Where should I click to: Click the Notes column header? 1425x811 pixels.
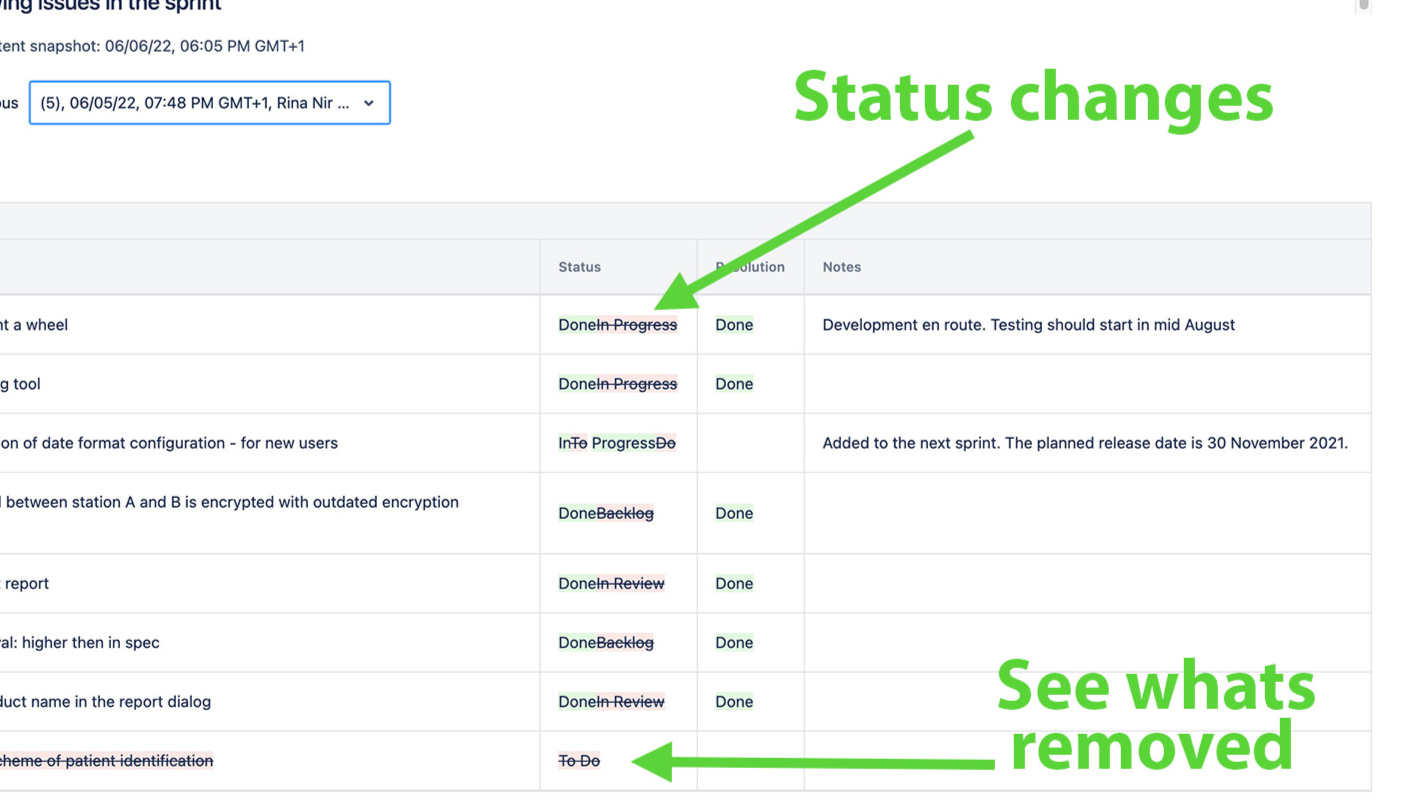(x=842, y=267)
